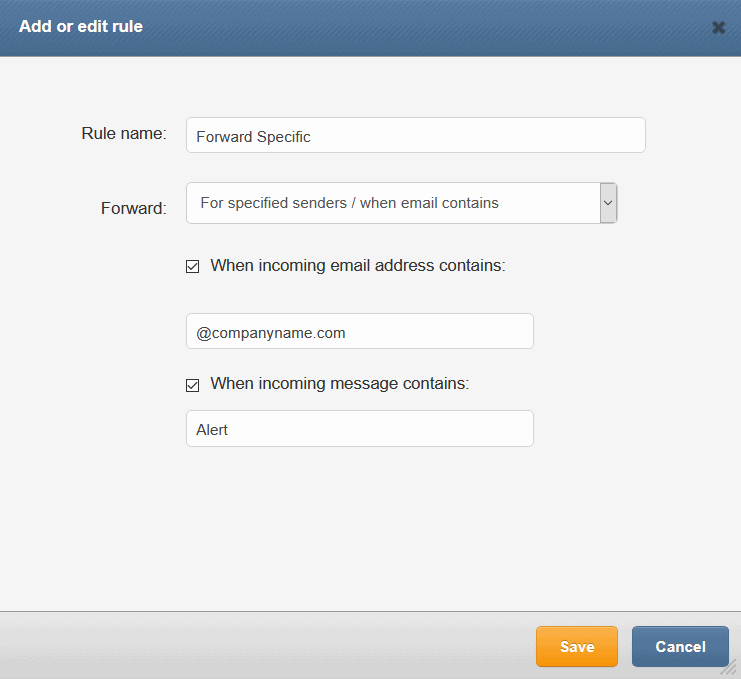741x679 pixels.
Task: Click the gray footer bar beside Save
Action: click(x=267, y=645)
